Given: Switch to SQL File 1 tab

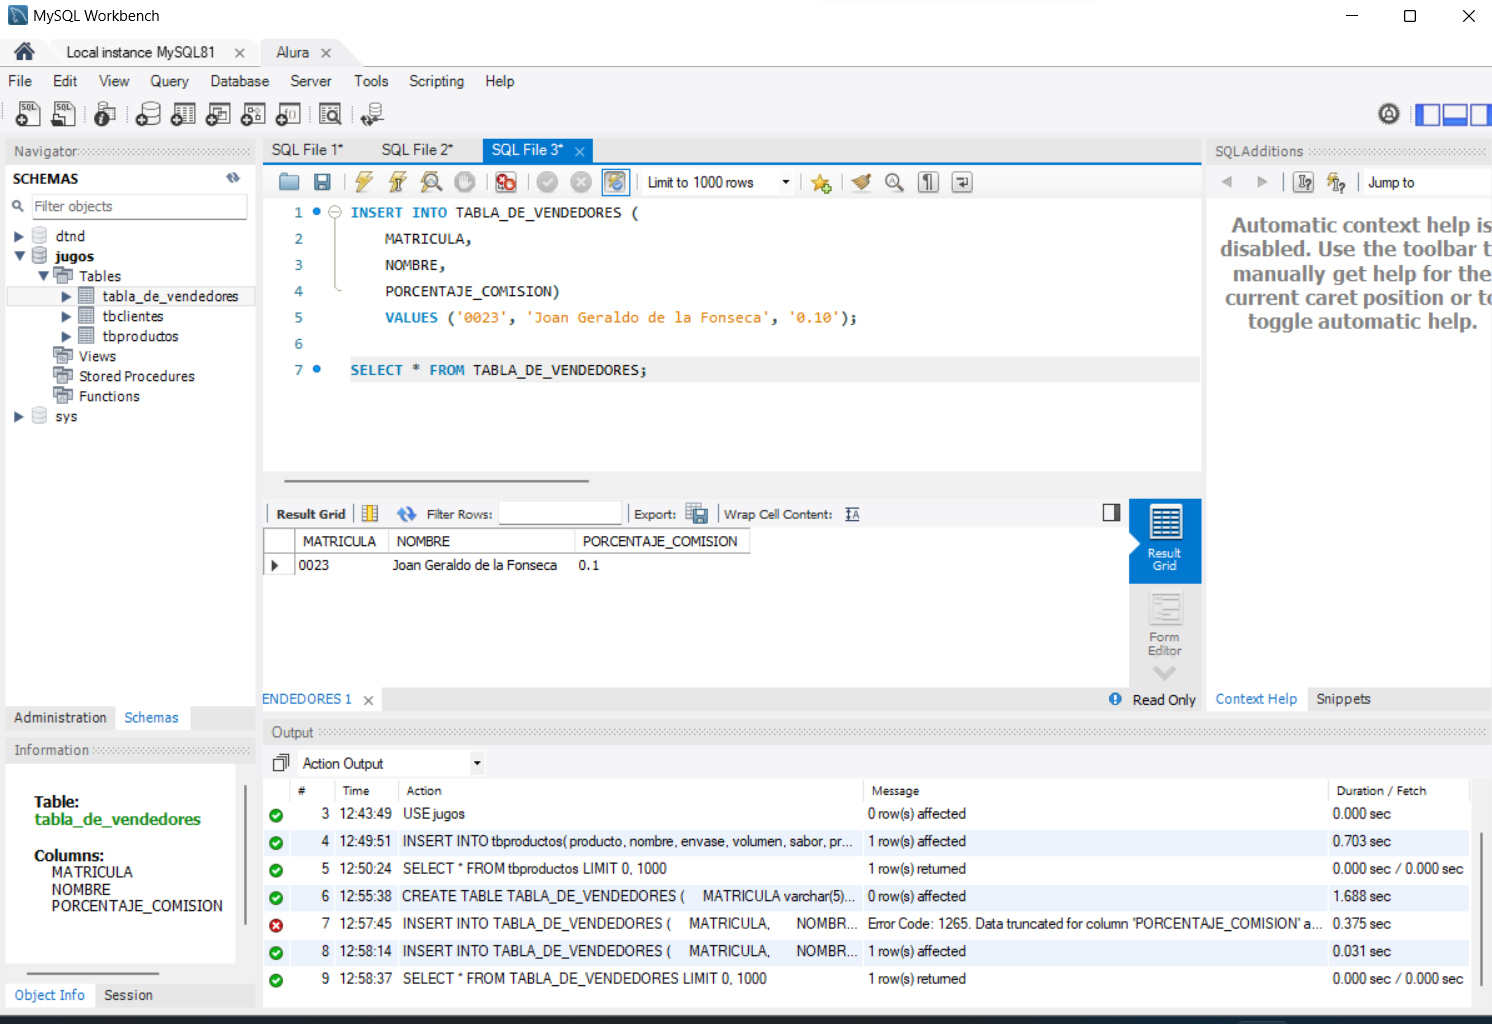Looking at the screenshot, I should point(307,150).
